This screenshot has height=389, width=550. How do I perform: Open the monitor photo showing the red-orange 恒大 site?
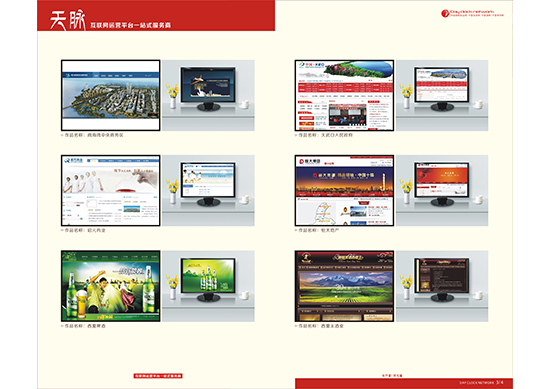coord(442,190)
